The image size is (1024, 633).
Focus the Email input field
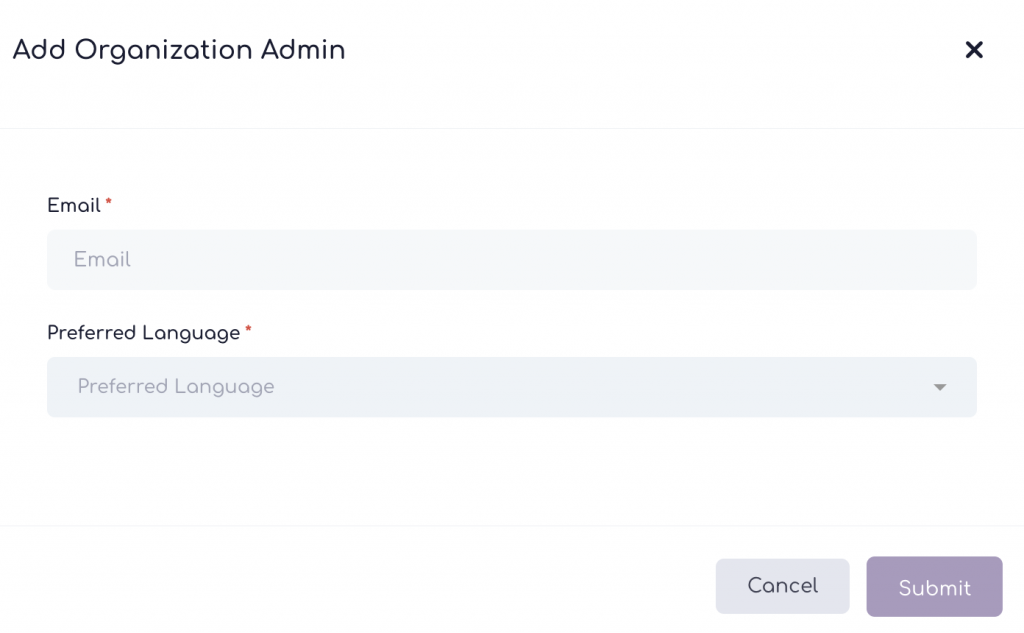click(x=511, y=260)
